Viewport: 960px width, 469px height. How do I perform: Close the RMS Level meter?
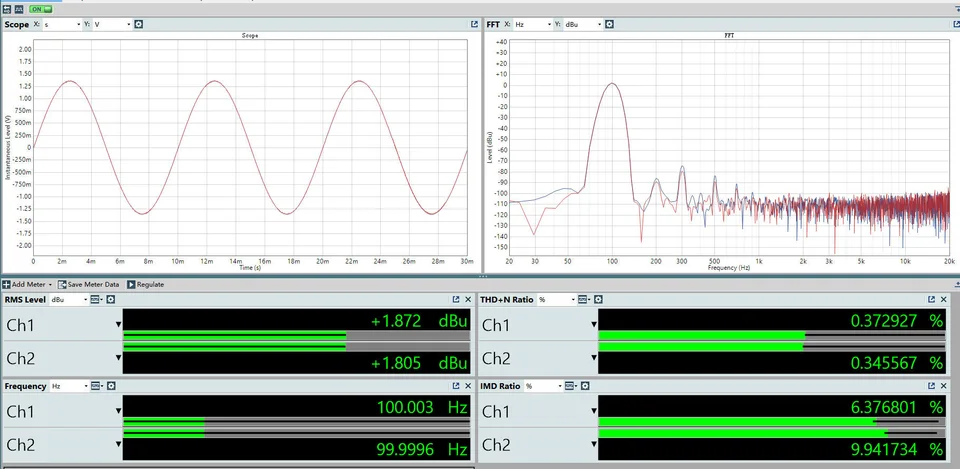pos(468,299)
